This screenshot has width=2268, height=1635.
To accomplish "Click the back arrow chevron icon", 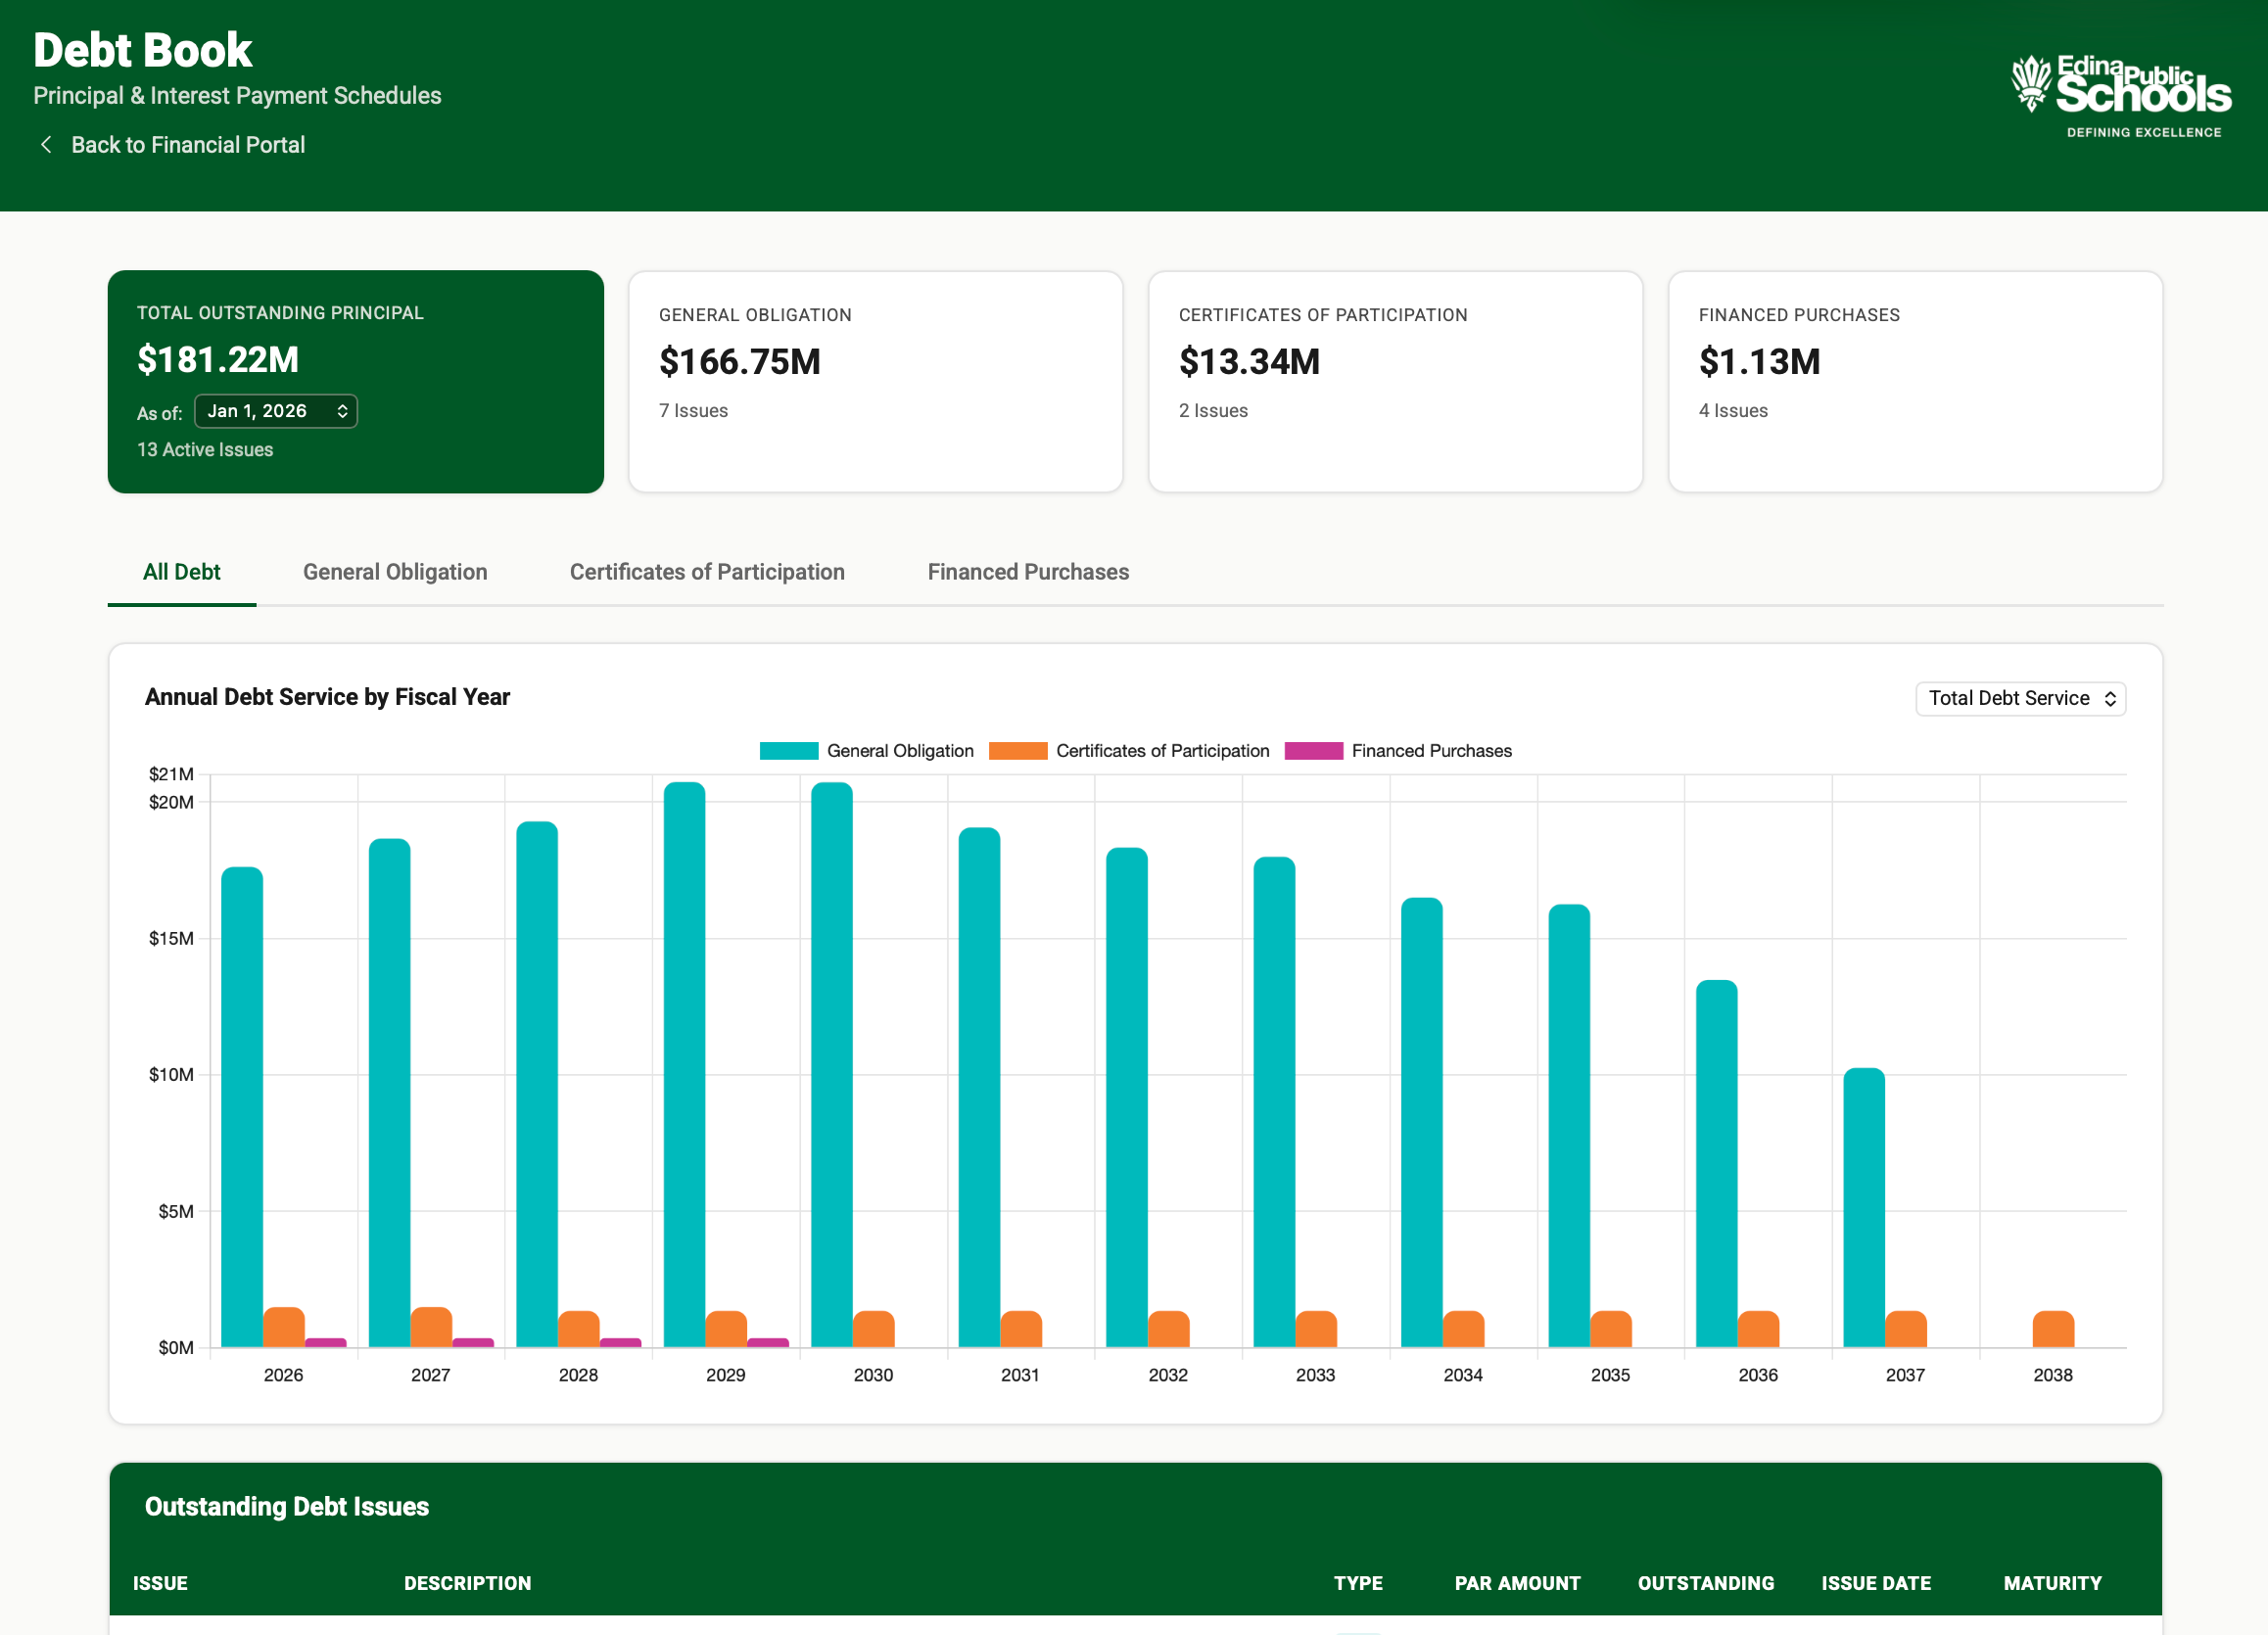I will 46,145.
